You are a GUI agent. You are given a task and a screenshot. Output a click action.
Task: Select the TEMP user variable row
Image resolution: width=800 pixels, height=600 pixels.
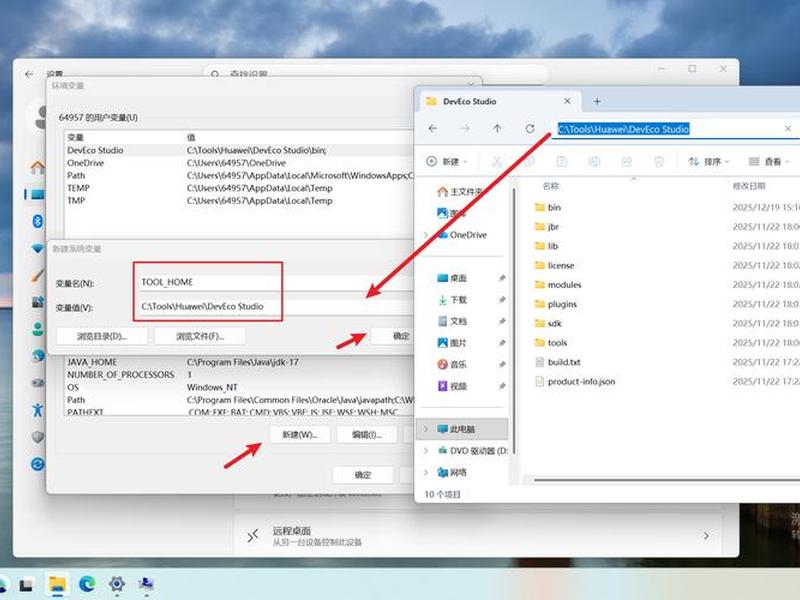tap(240, 188)
